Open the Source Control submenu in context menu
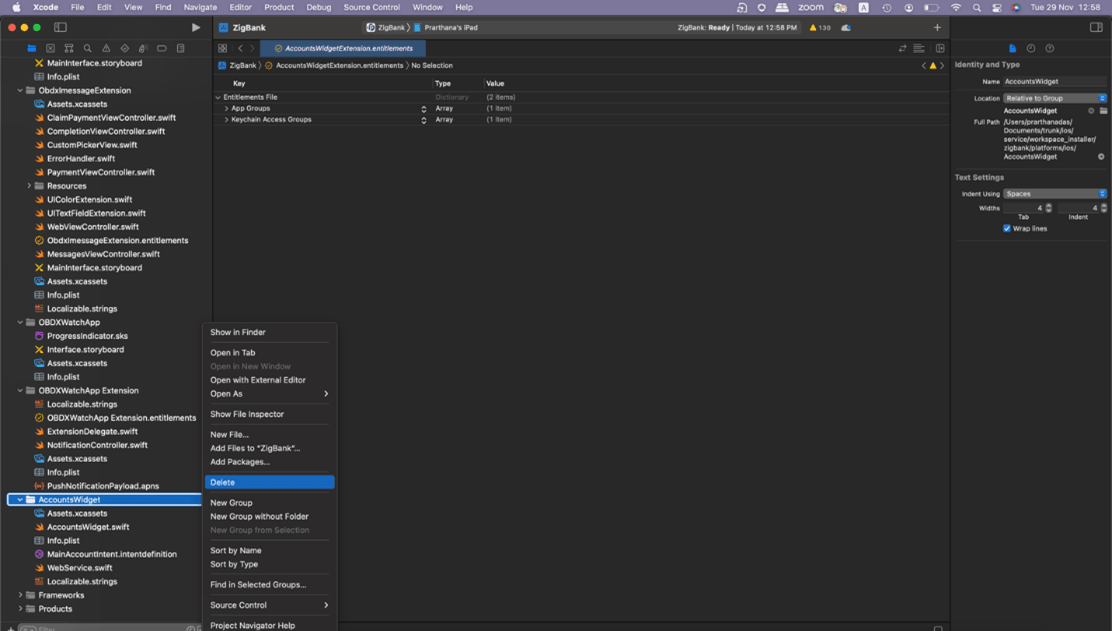1112x631 pixels. coord(269,605)
